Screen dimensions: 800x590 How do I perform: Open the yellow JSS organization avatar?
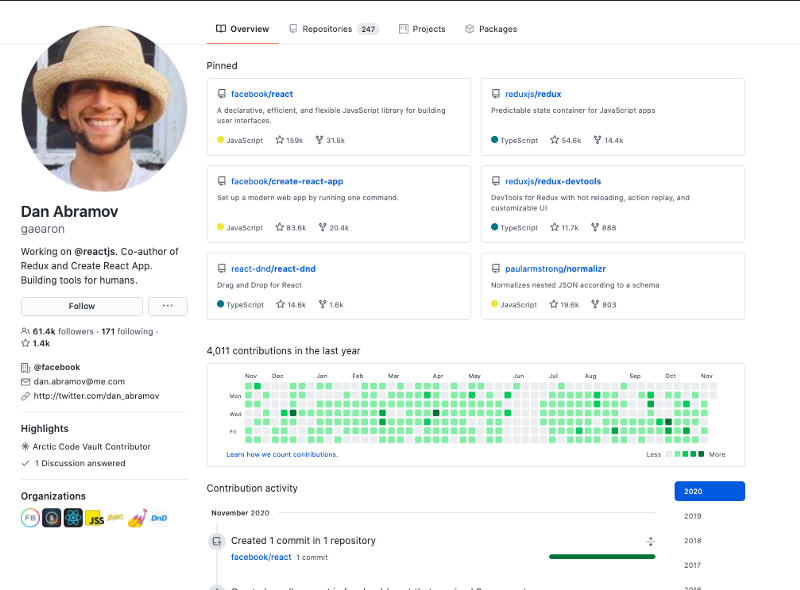(95, 519)
